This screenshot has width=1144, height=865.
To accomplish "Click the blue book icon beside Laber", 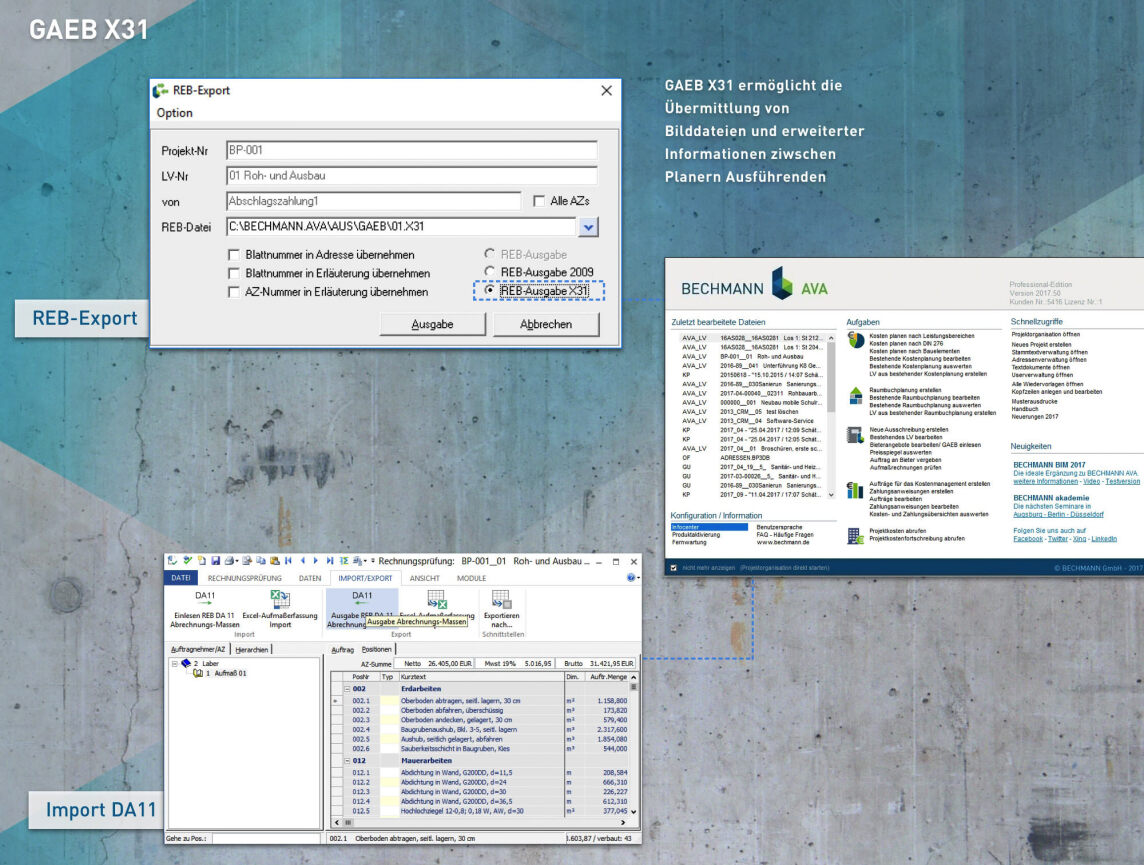I will tap(186, 664).
